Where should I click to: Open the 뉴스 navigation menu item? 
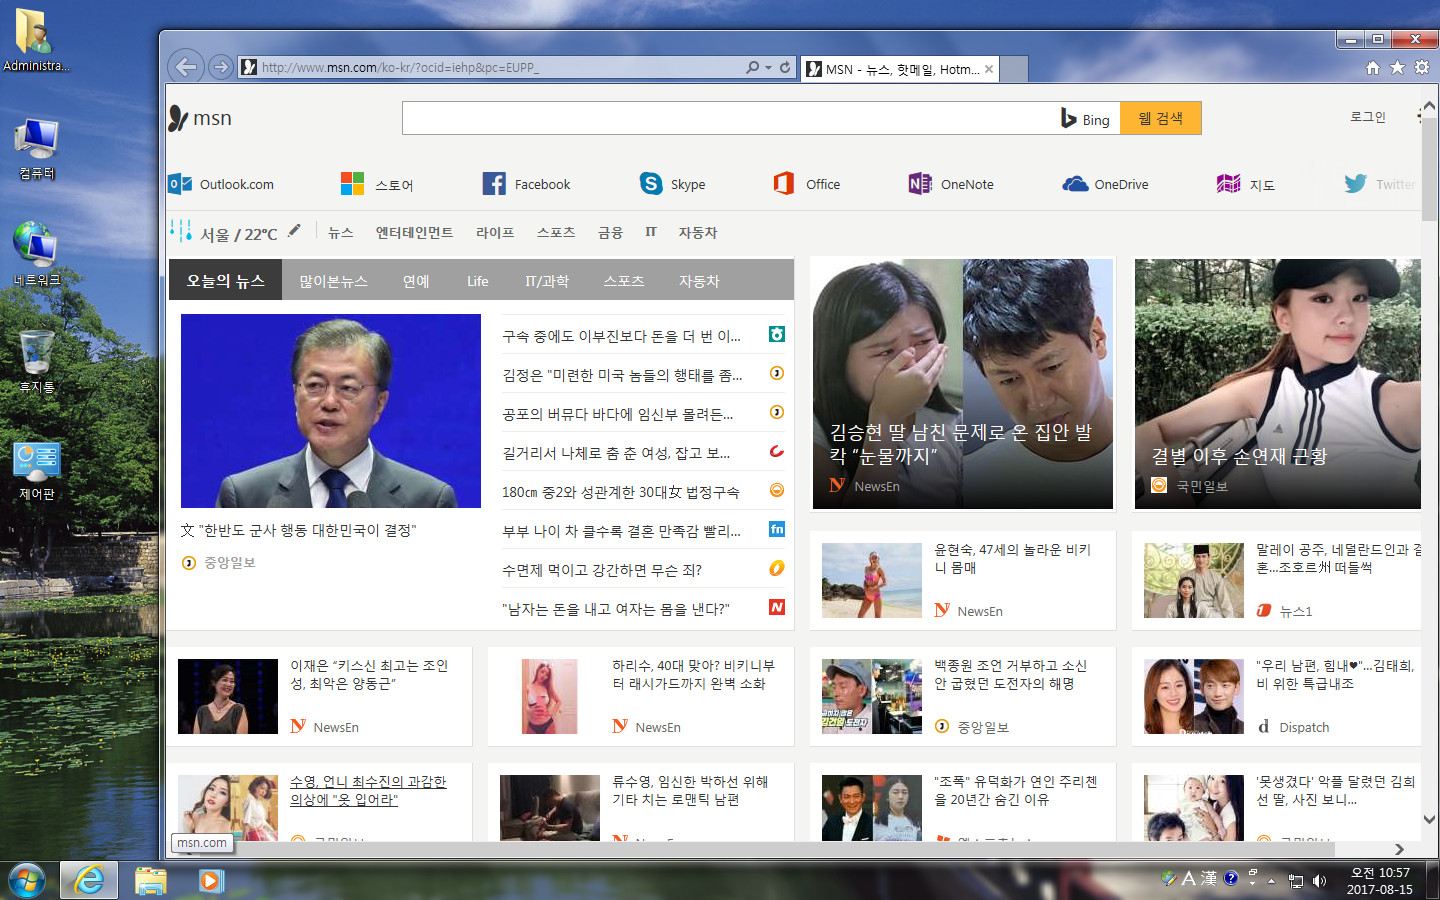(341, 232)
